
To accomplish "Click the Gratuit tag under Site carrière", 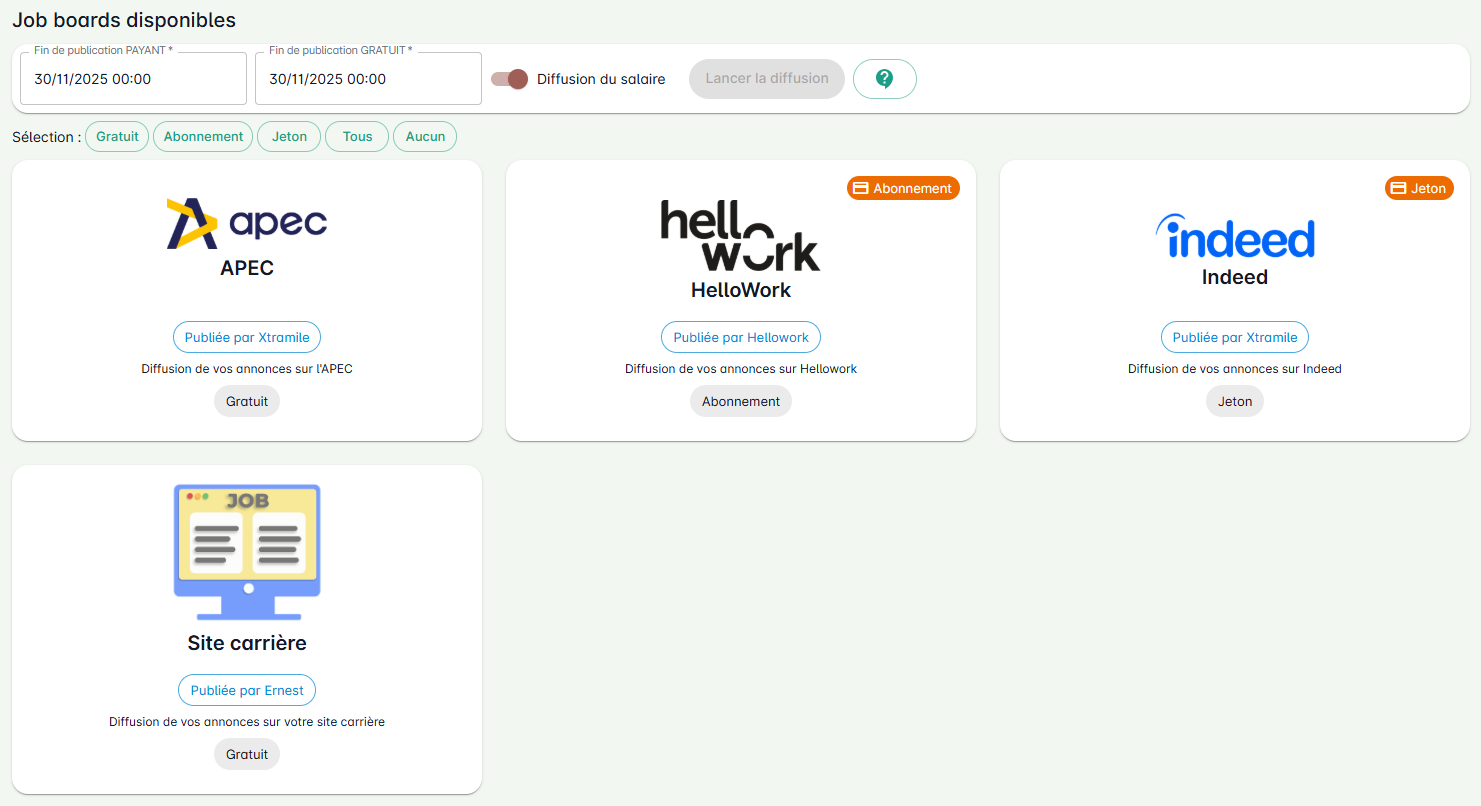I will (247, 754).
